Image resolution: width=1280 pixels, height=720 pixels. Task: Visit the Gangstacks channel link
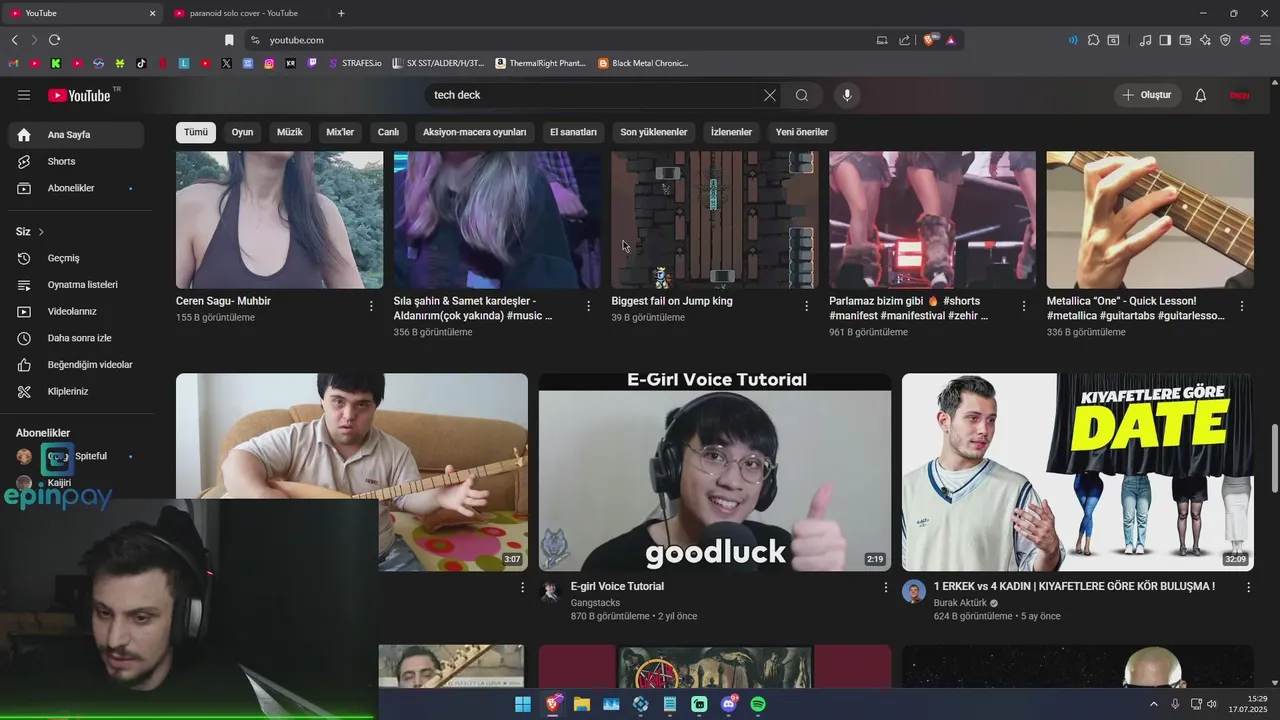point(595,603)
